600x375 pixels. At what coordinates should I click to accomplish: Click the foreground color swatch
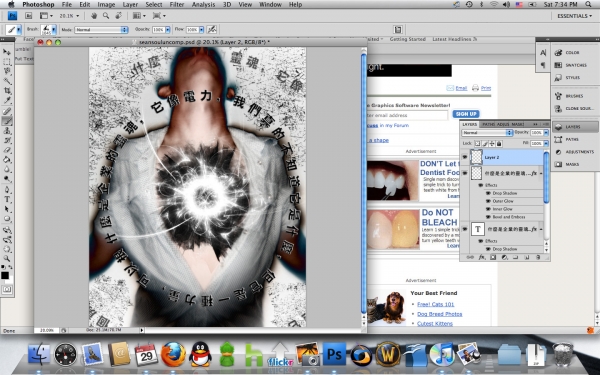coord(5,275)
